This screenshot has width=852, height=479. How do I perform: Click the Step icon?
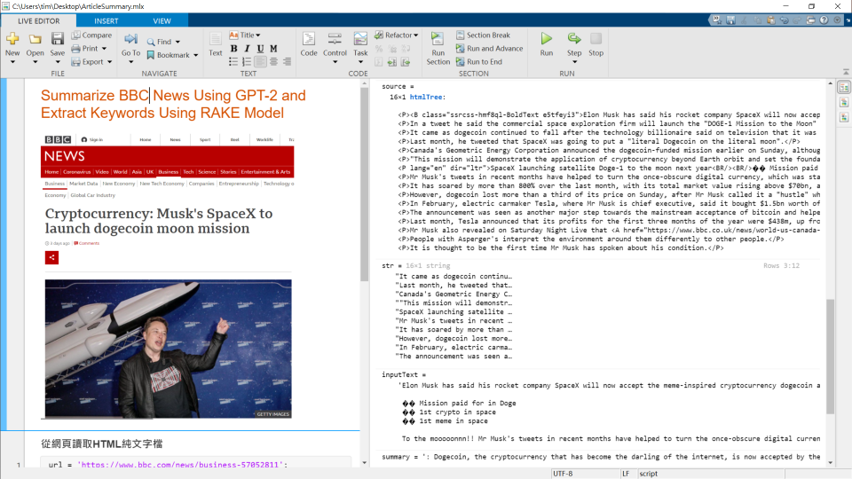pyautogui.click(x=574, y=39)
